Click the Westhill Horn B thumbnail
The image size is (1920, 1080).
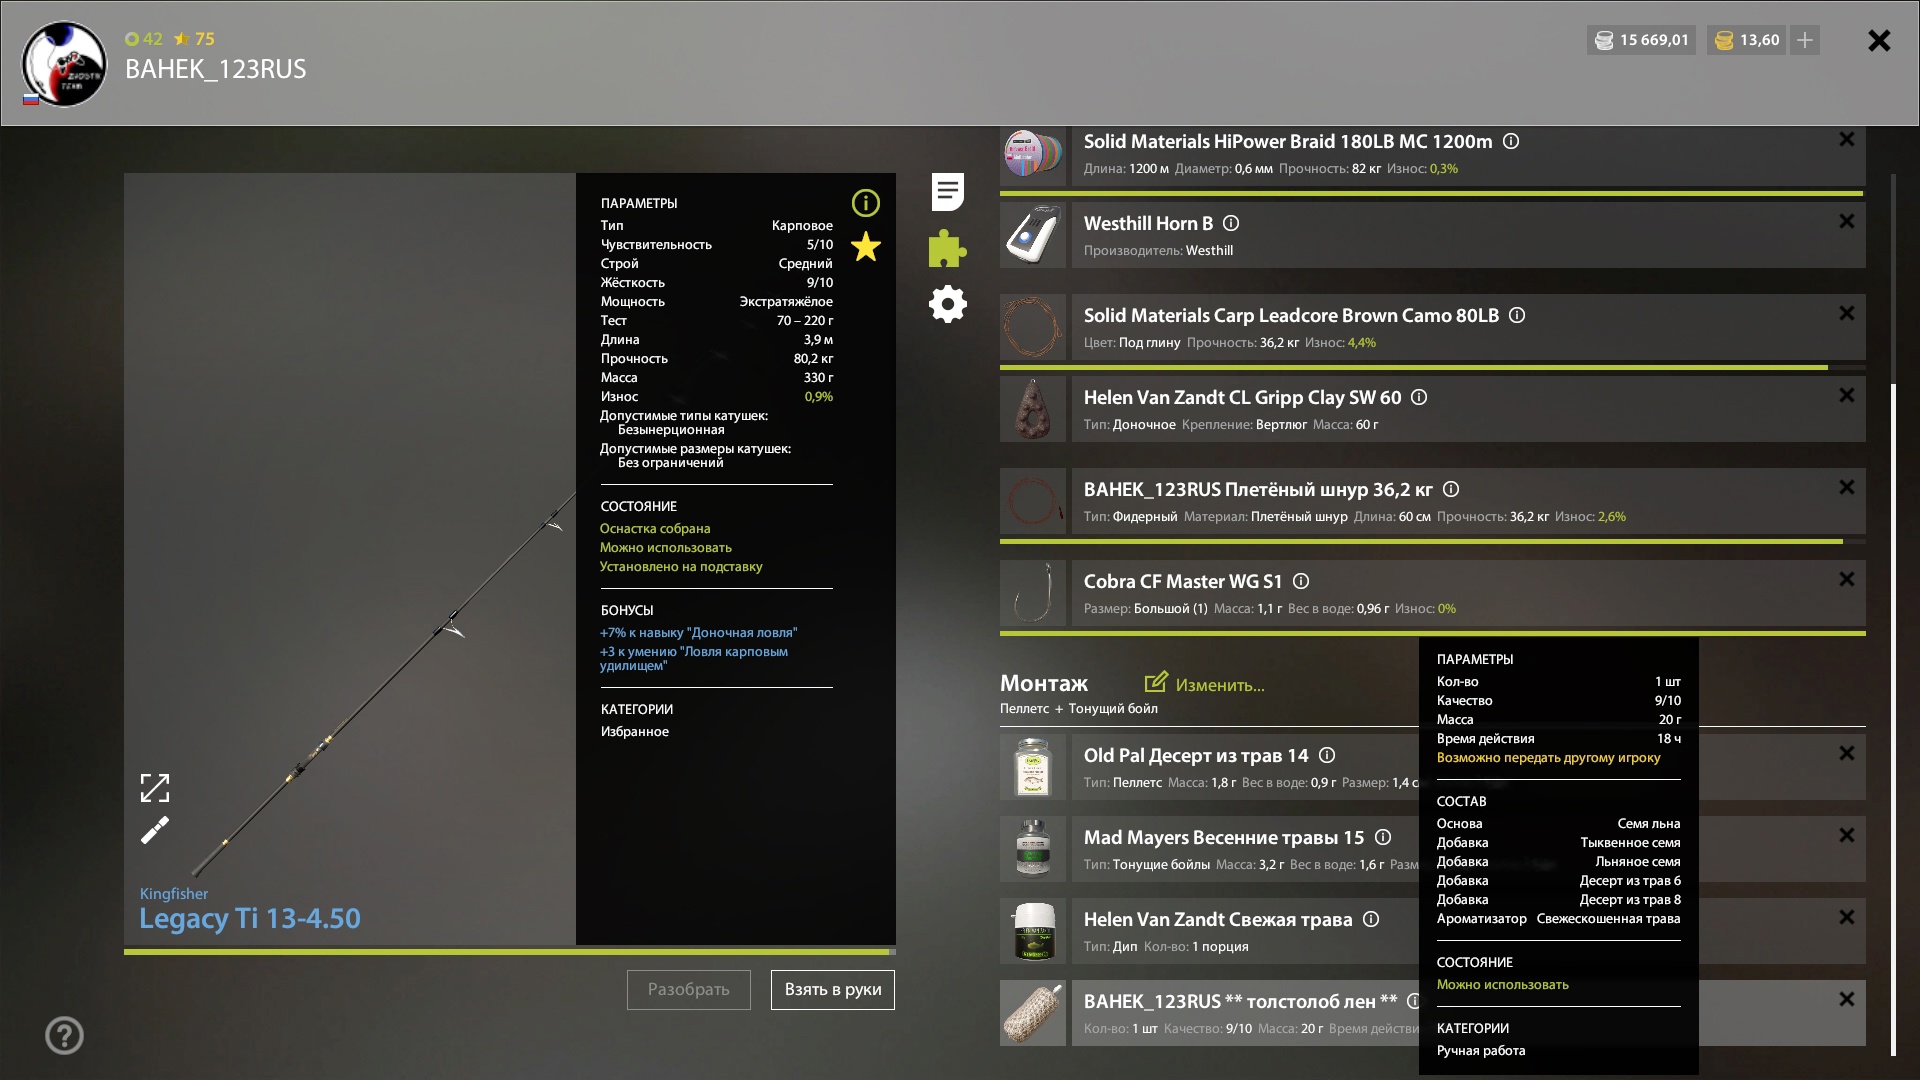click(1033, 235)
